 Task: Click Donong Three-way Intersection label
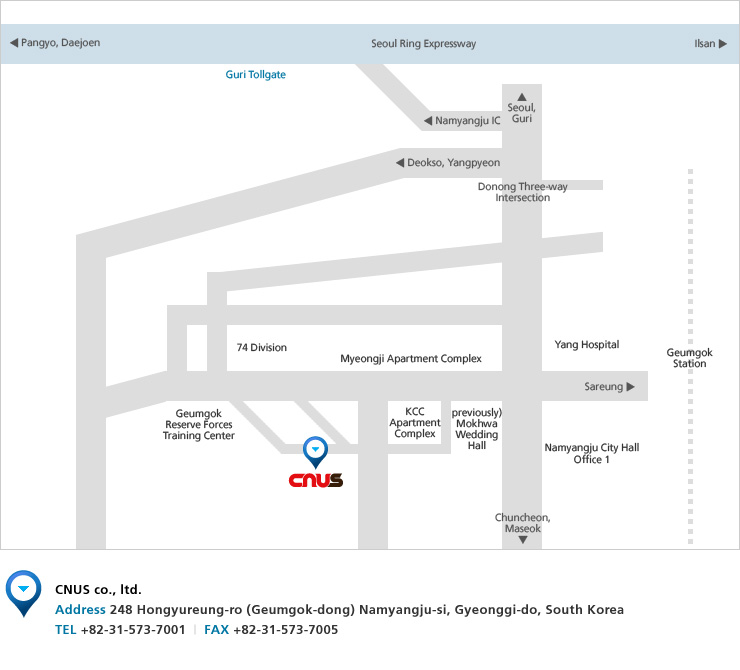[x=522, y=192]
